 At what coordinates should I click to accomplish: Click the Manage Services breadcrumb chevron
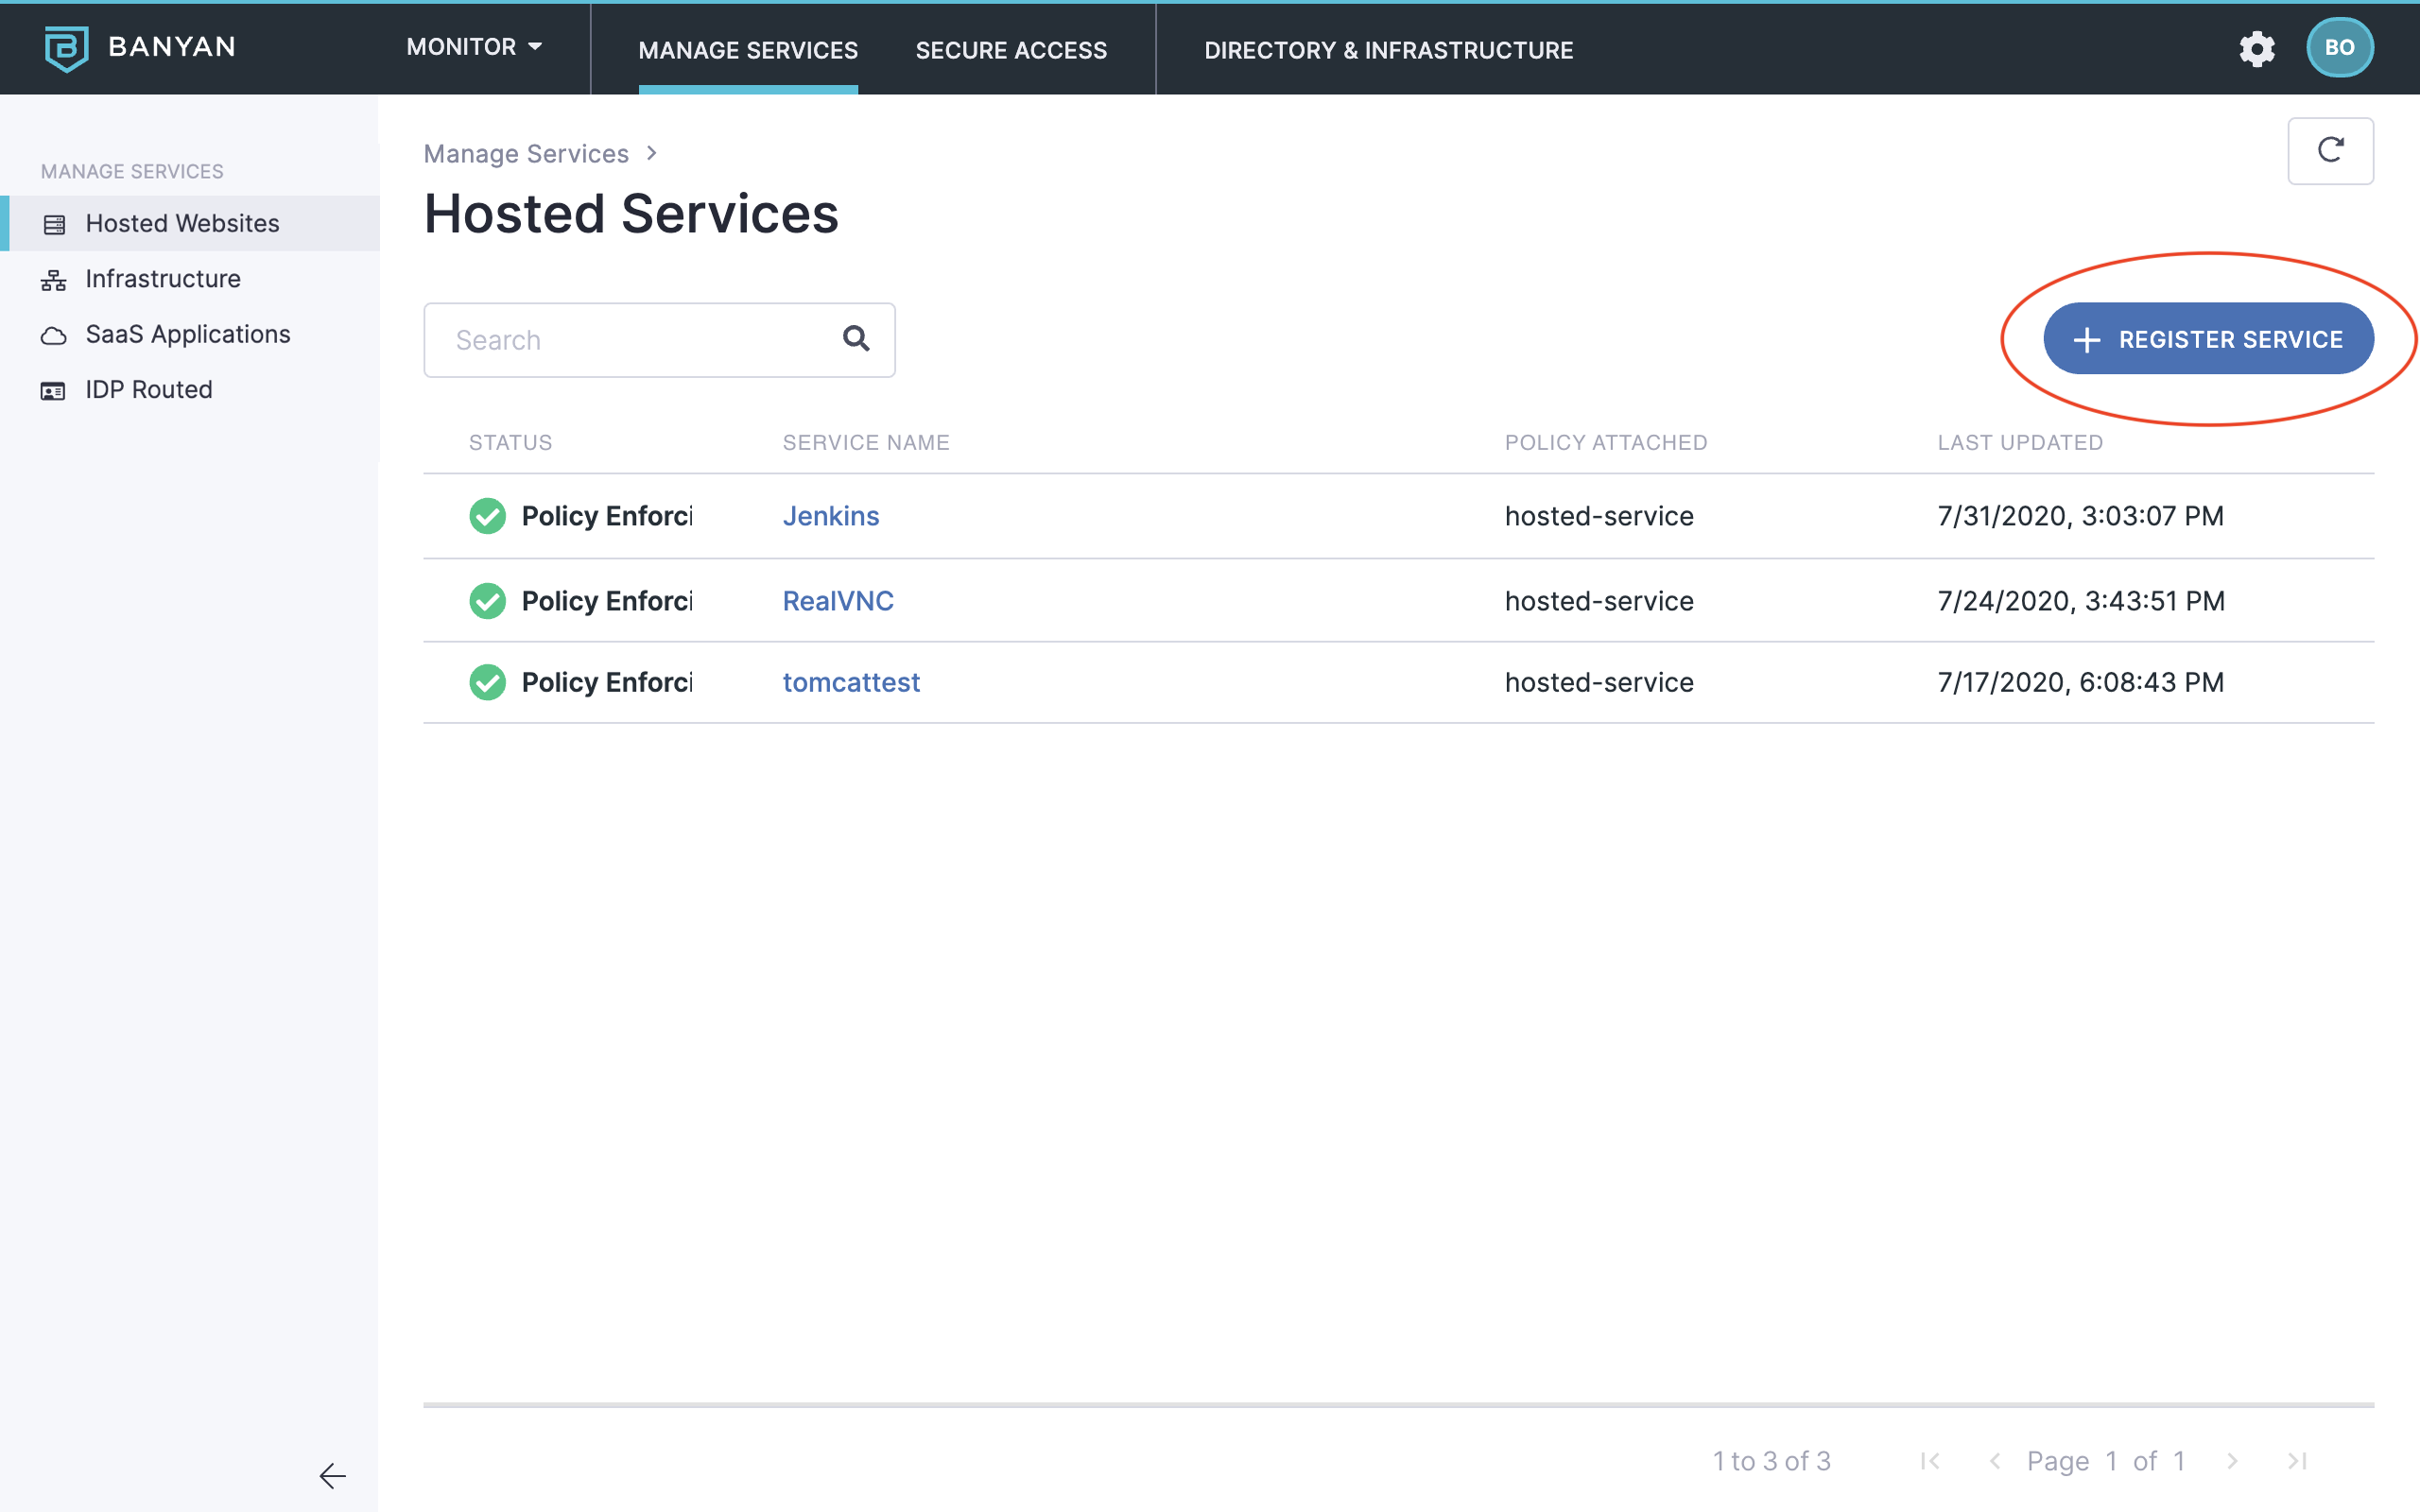[x=652, y=153]
